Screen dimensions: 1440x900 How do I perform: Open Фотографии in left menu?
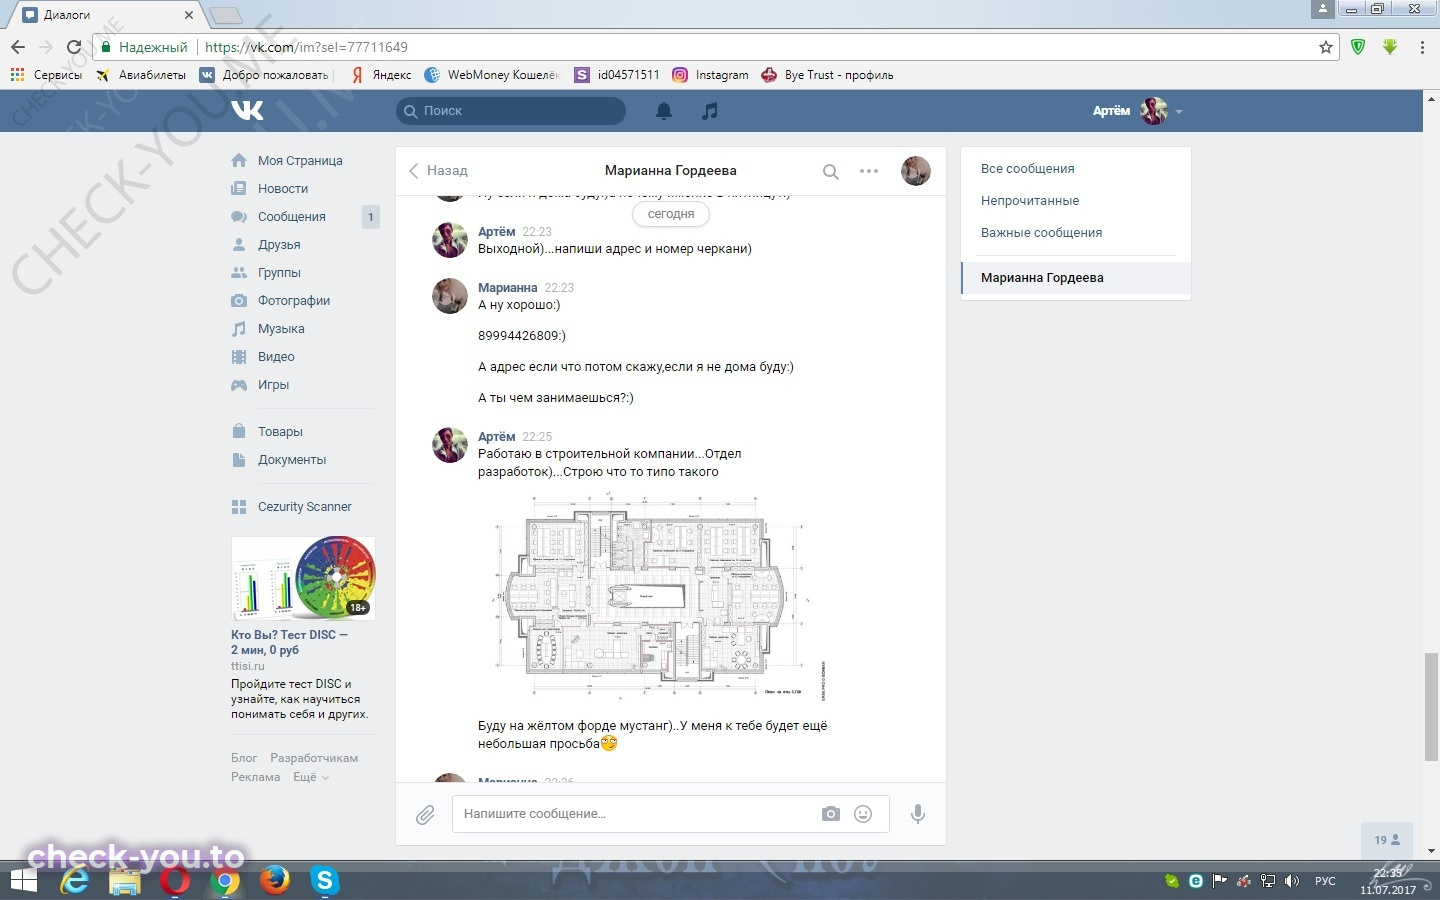(x=294, y=300)
